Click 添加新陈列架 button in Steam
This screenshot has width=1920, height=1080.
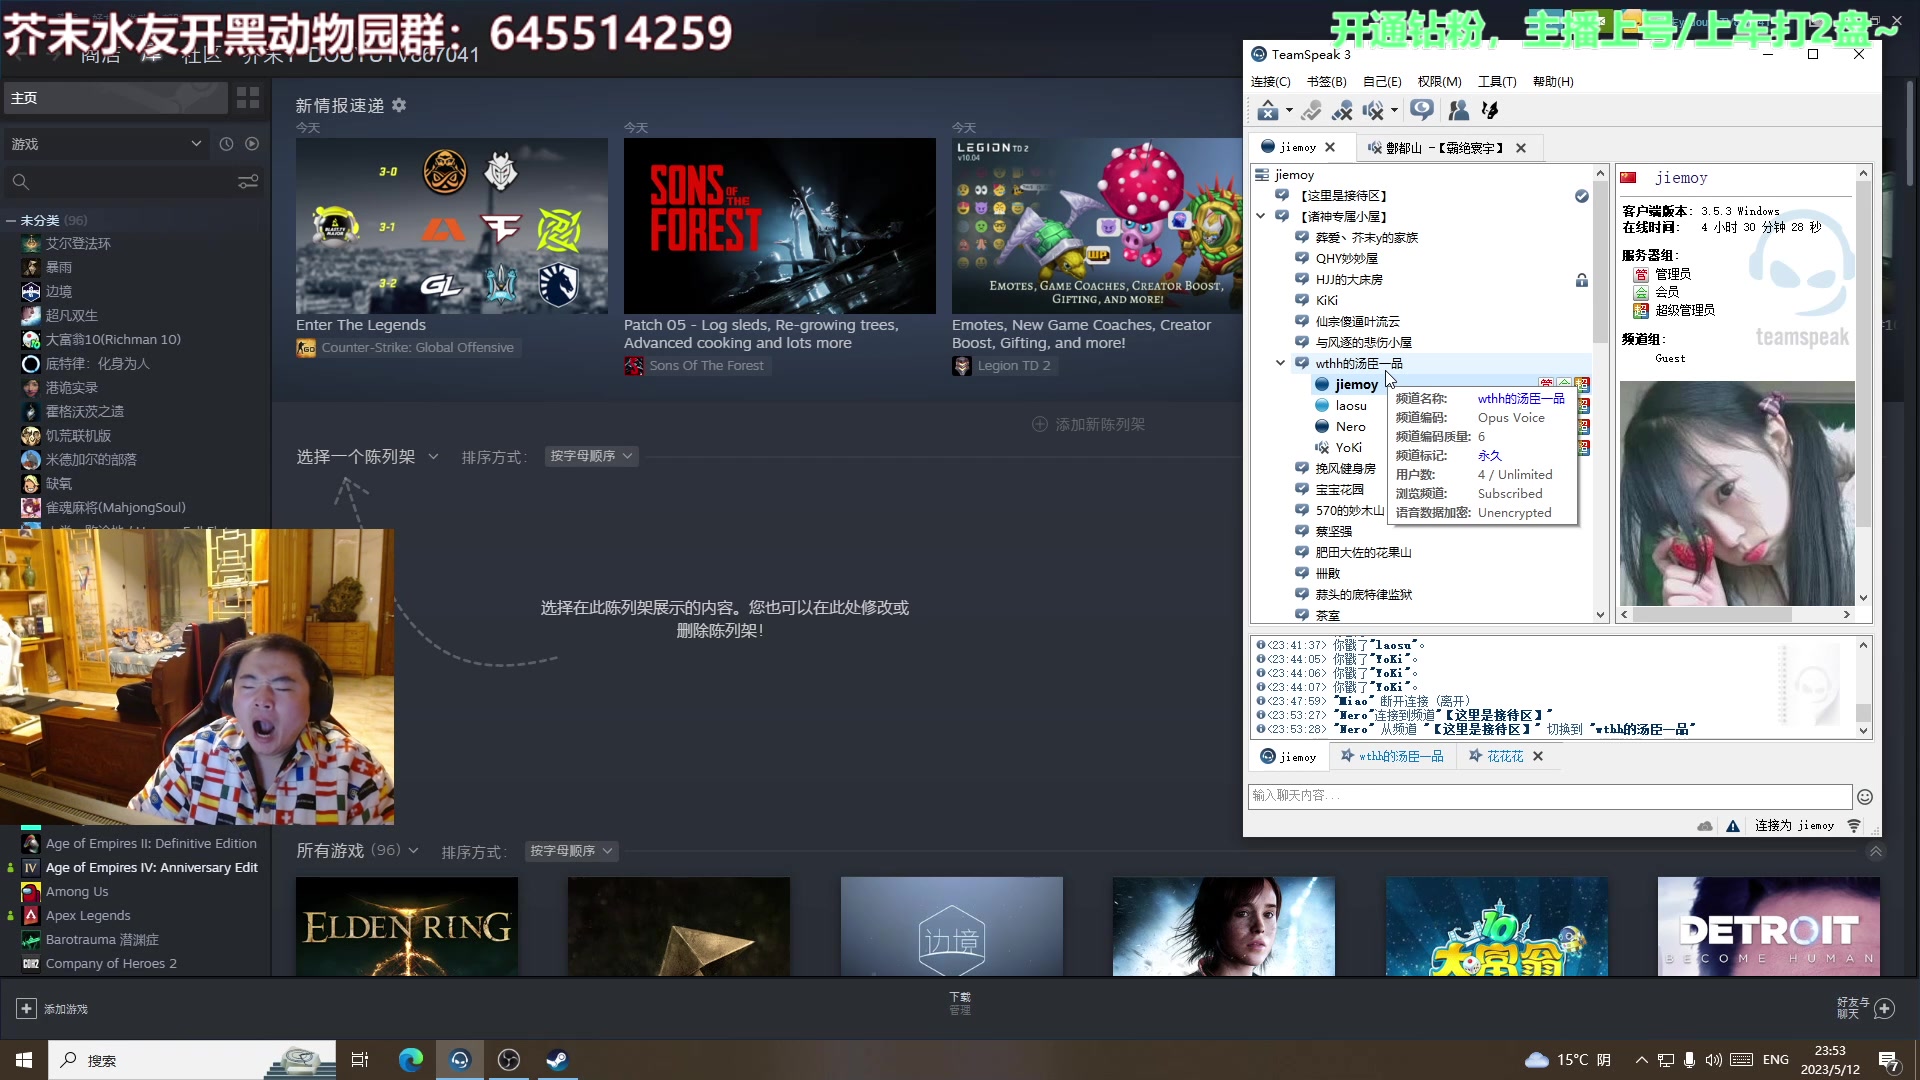(1088, 425)
